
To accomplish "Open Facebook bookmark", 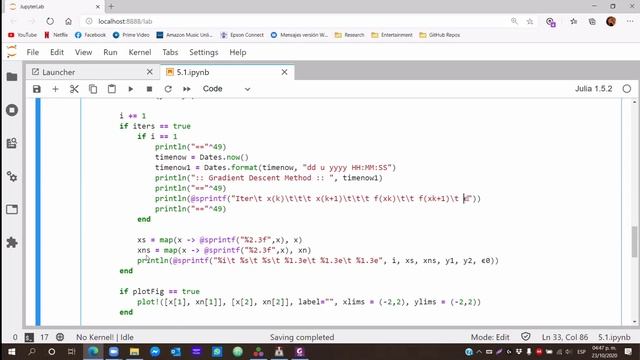I will (x=90, y=35).
